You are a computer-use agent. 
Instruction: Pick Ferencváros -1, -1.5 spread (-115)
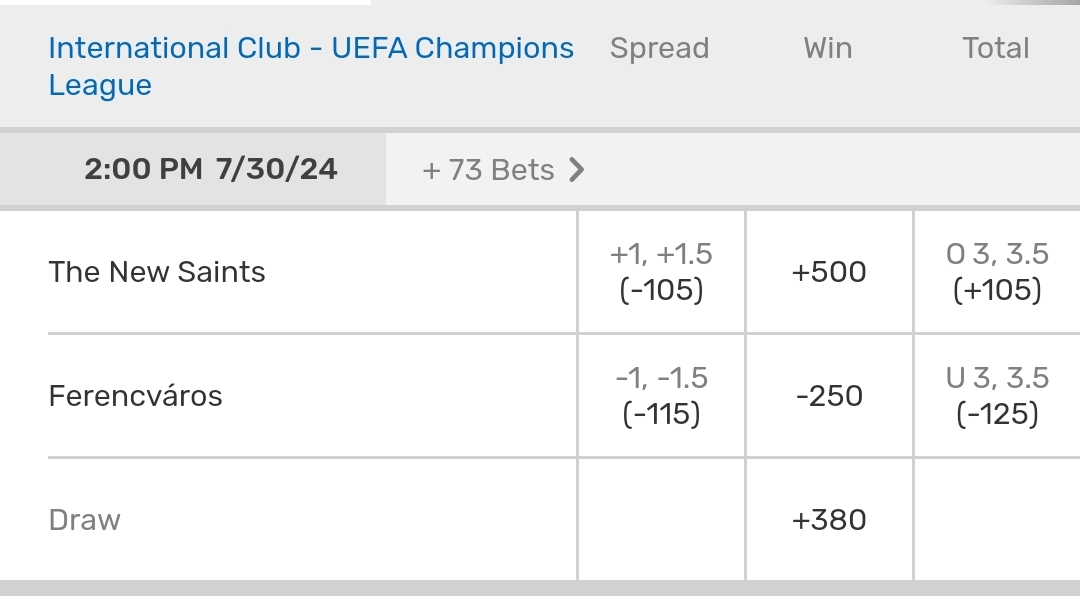661,396
